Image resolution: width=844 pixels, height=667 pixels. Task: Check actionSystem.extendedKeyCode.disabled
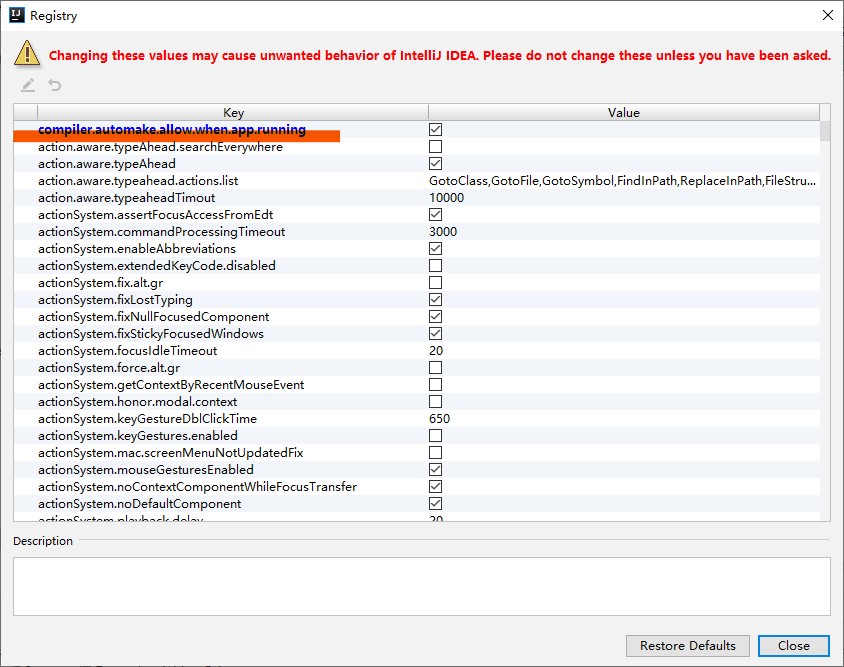tap(435, 265)
